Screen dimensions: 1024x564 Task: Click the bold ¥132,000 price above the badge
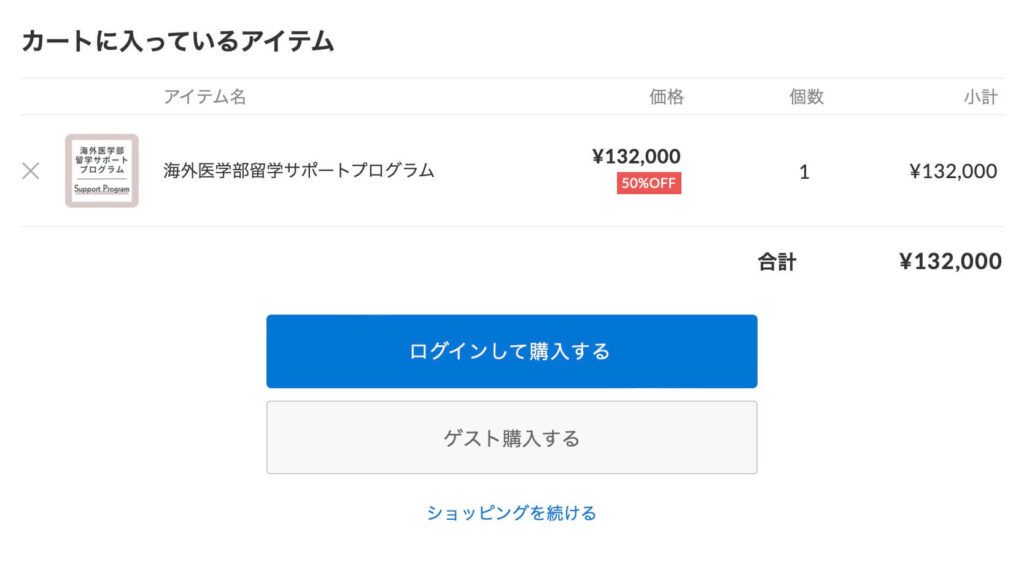click(636, 156)
